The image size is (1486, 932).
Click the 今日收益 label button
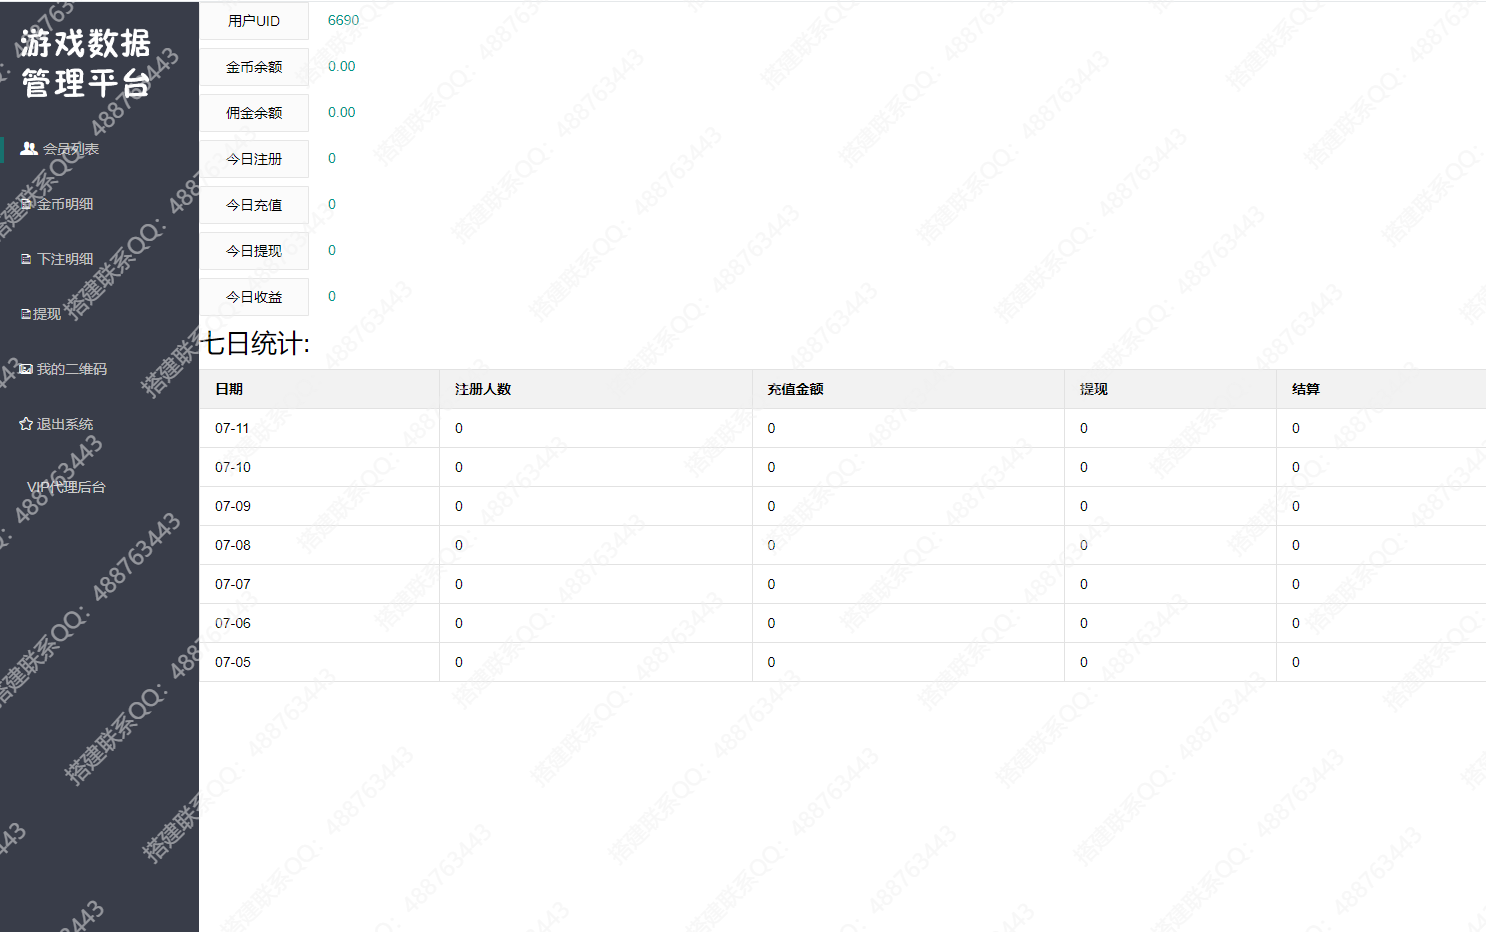point(254,297)
